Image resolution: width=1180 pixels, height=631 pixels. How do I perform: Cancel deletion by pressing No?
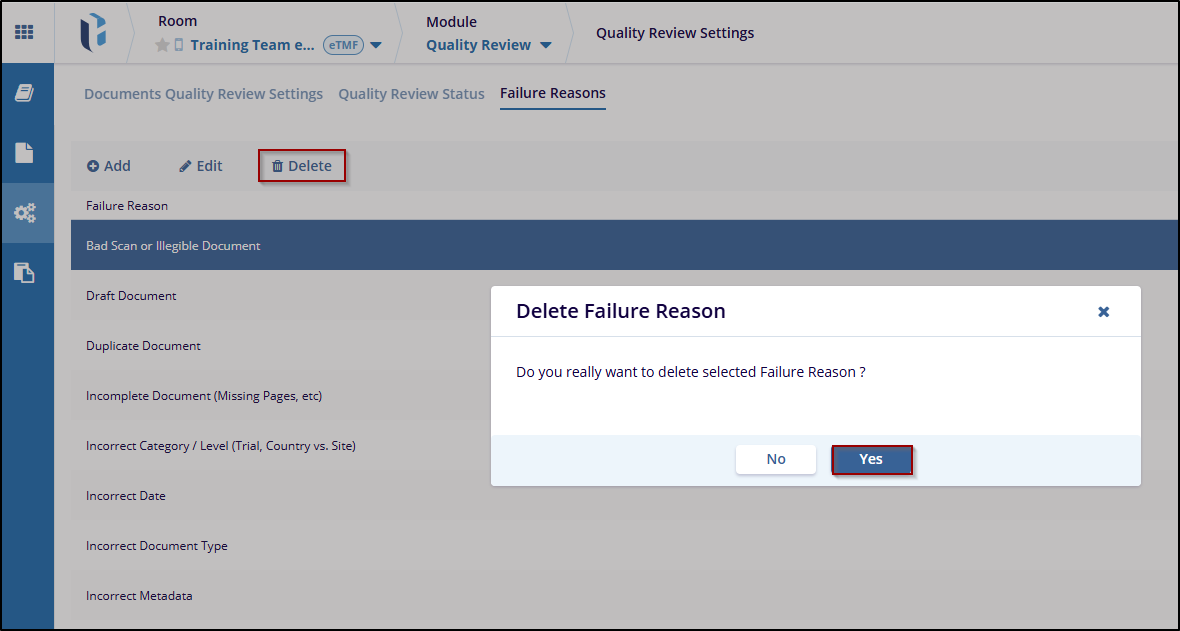776,459
